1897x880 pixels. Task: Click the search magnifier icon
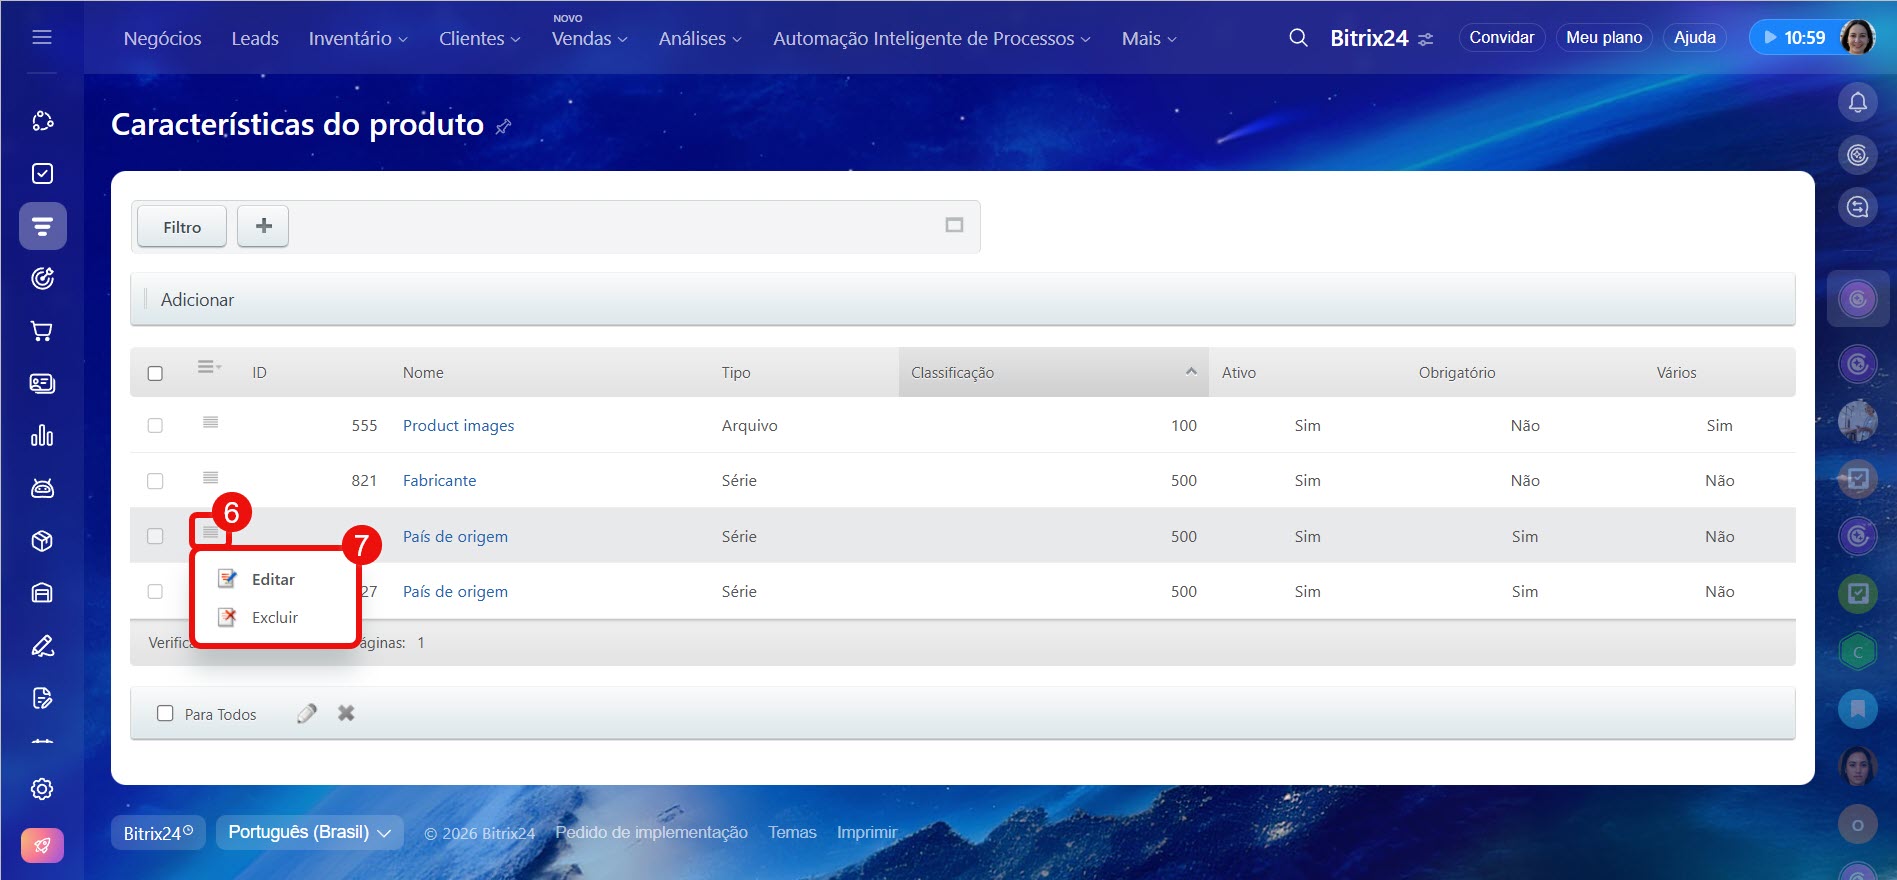[x=1298, y=38]
